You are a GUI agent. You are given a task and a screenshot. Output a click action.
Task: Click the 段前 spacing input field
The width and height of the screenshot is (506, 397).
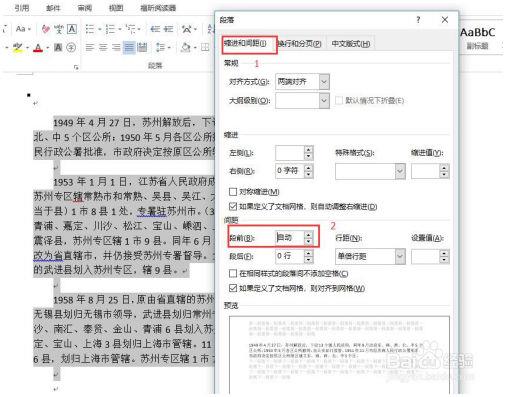coord(289,238)
